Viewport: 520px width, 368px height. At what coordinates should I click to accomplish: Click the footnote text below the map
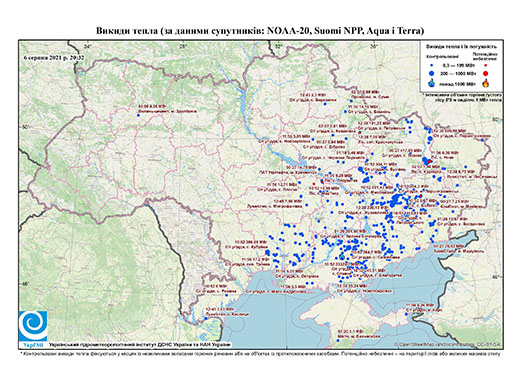click(260, 353)
